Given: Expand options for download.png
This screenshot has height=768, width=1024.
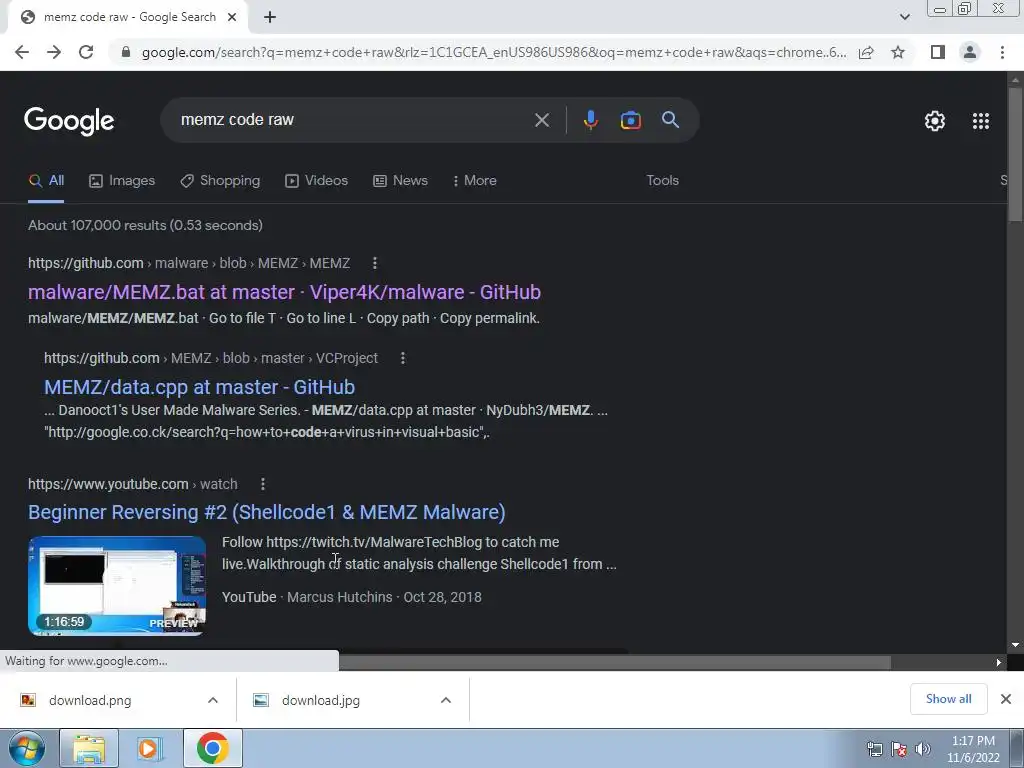Looking at the screenshot, I should click(x=213, y=701).
